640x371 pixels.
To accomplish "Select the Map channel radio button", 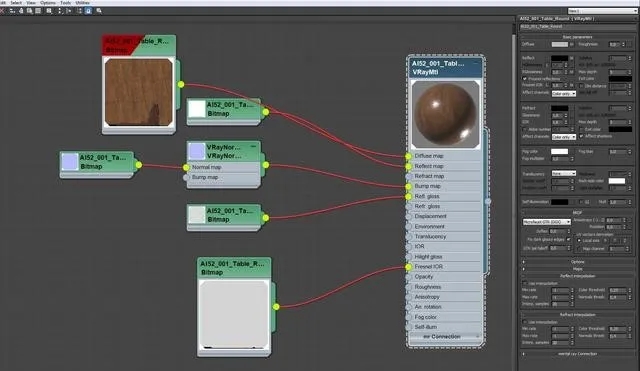I will point(579,249).
